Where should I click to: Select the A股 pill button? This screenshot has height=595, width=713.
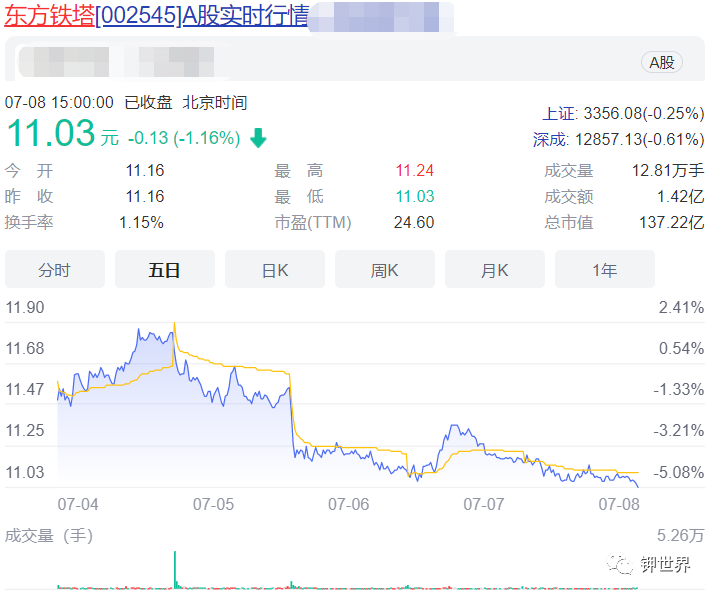[x=662, y=62]
